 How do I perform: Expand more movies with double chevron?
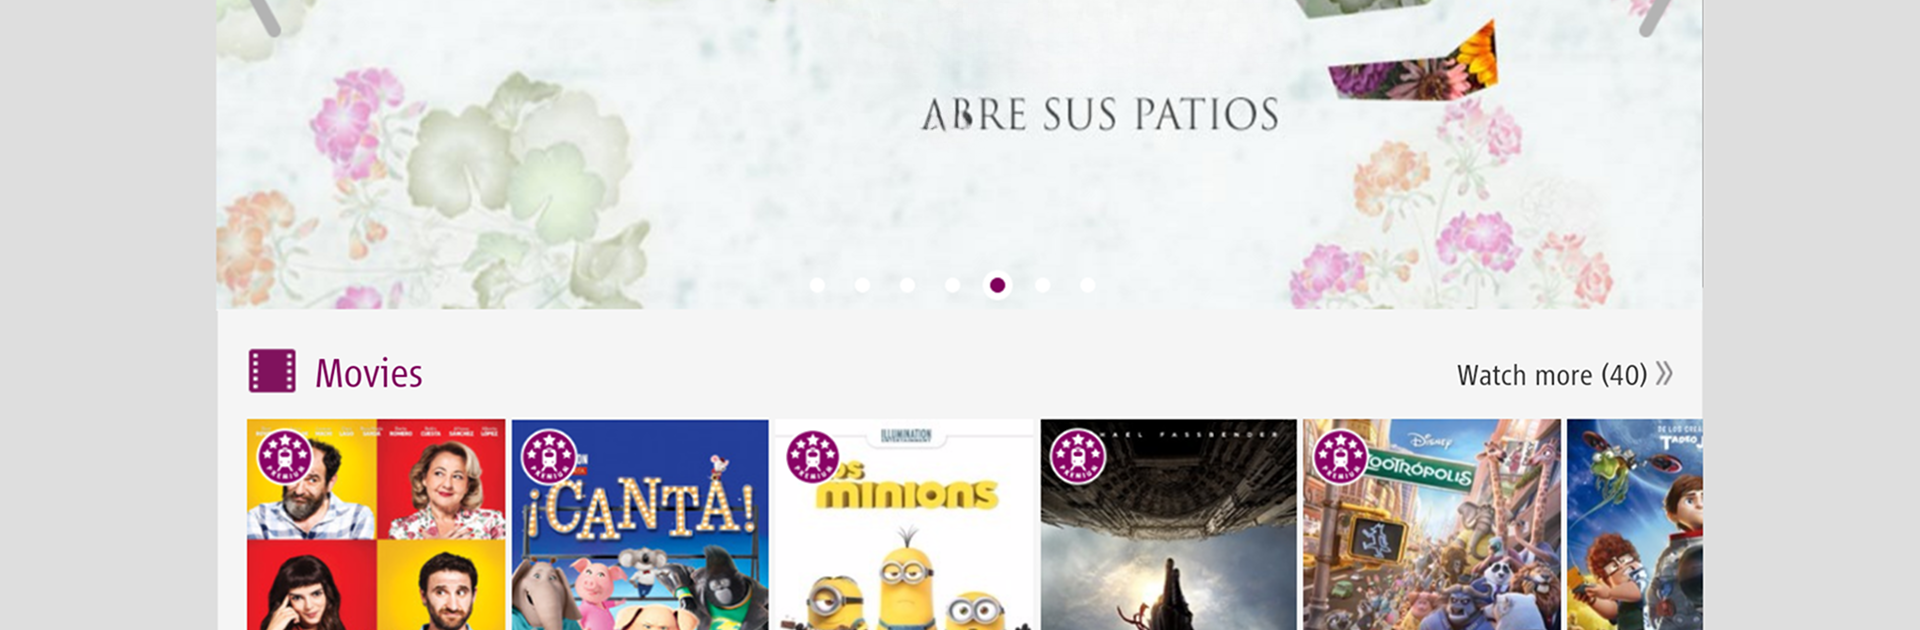[1664, 373]
